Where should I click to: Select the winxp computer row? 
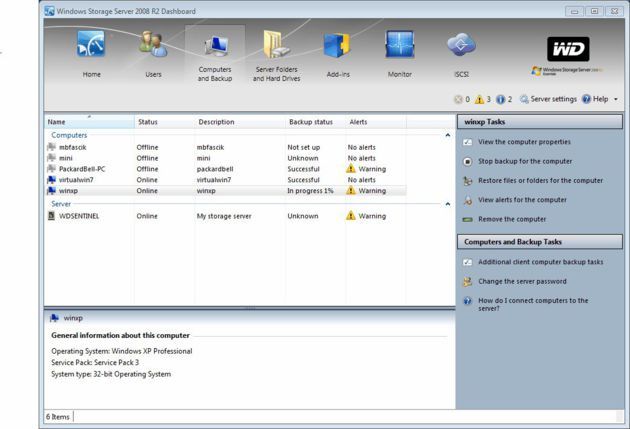(225, 191)
